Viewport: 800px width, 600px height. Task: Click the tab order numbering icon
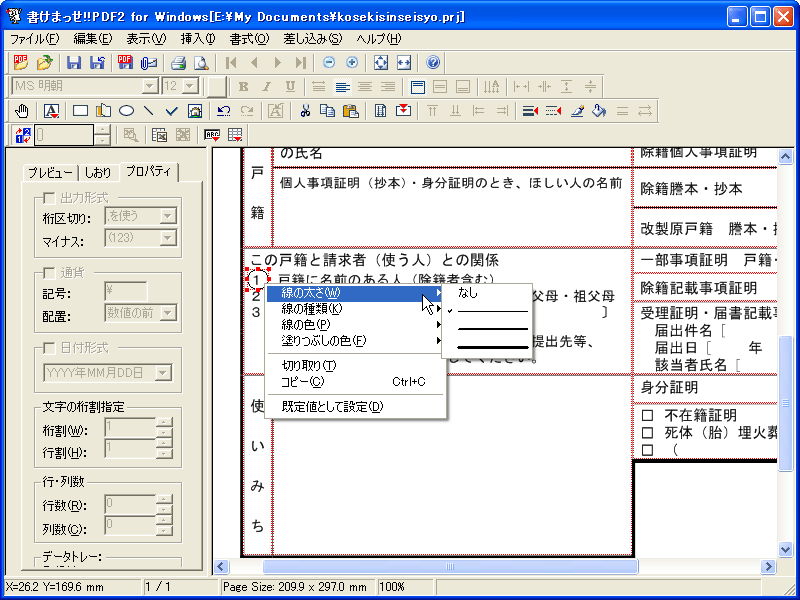pyautogui.click(x=22, y=135)
